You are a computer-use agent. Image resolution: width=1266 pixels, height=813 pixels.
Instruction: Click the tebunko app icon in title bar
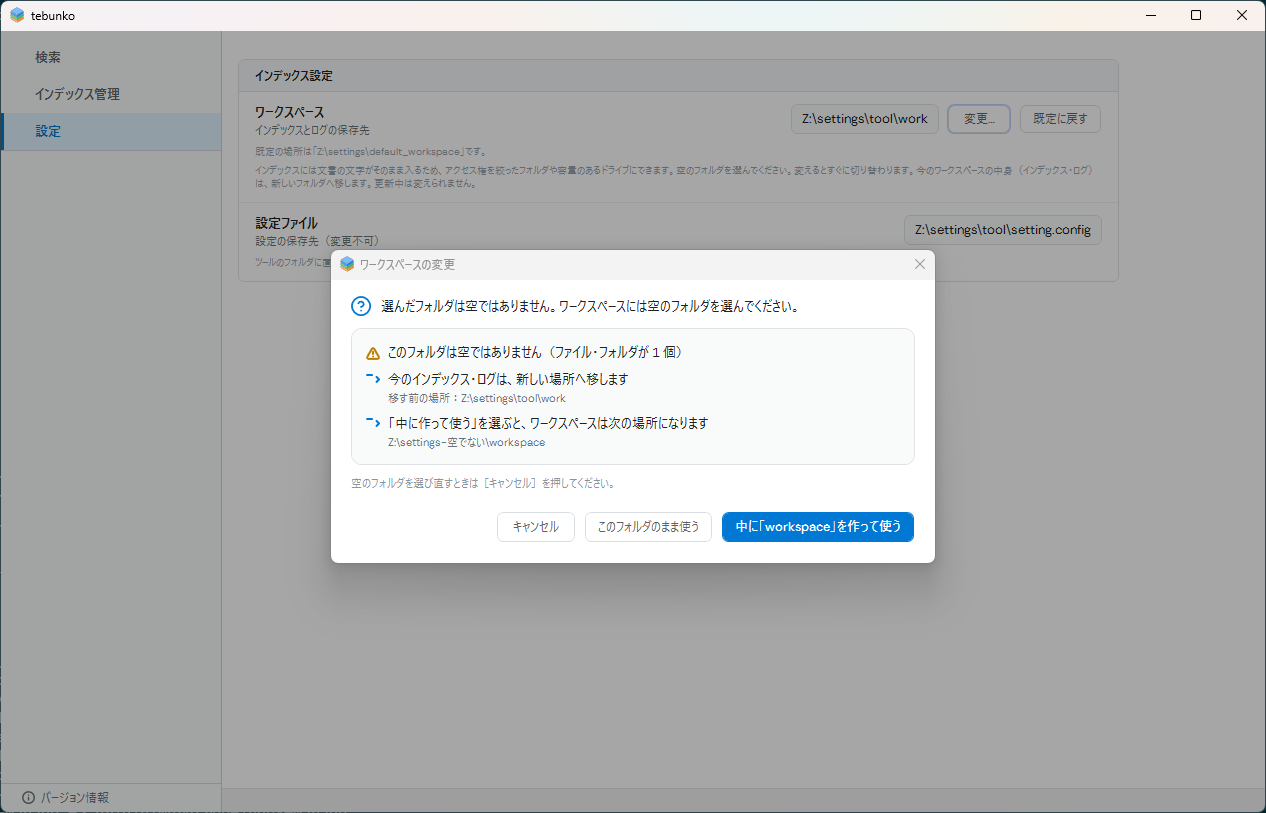tap(17, 15)
